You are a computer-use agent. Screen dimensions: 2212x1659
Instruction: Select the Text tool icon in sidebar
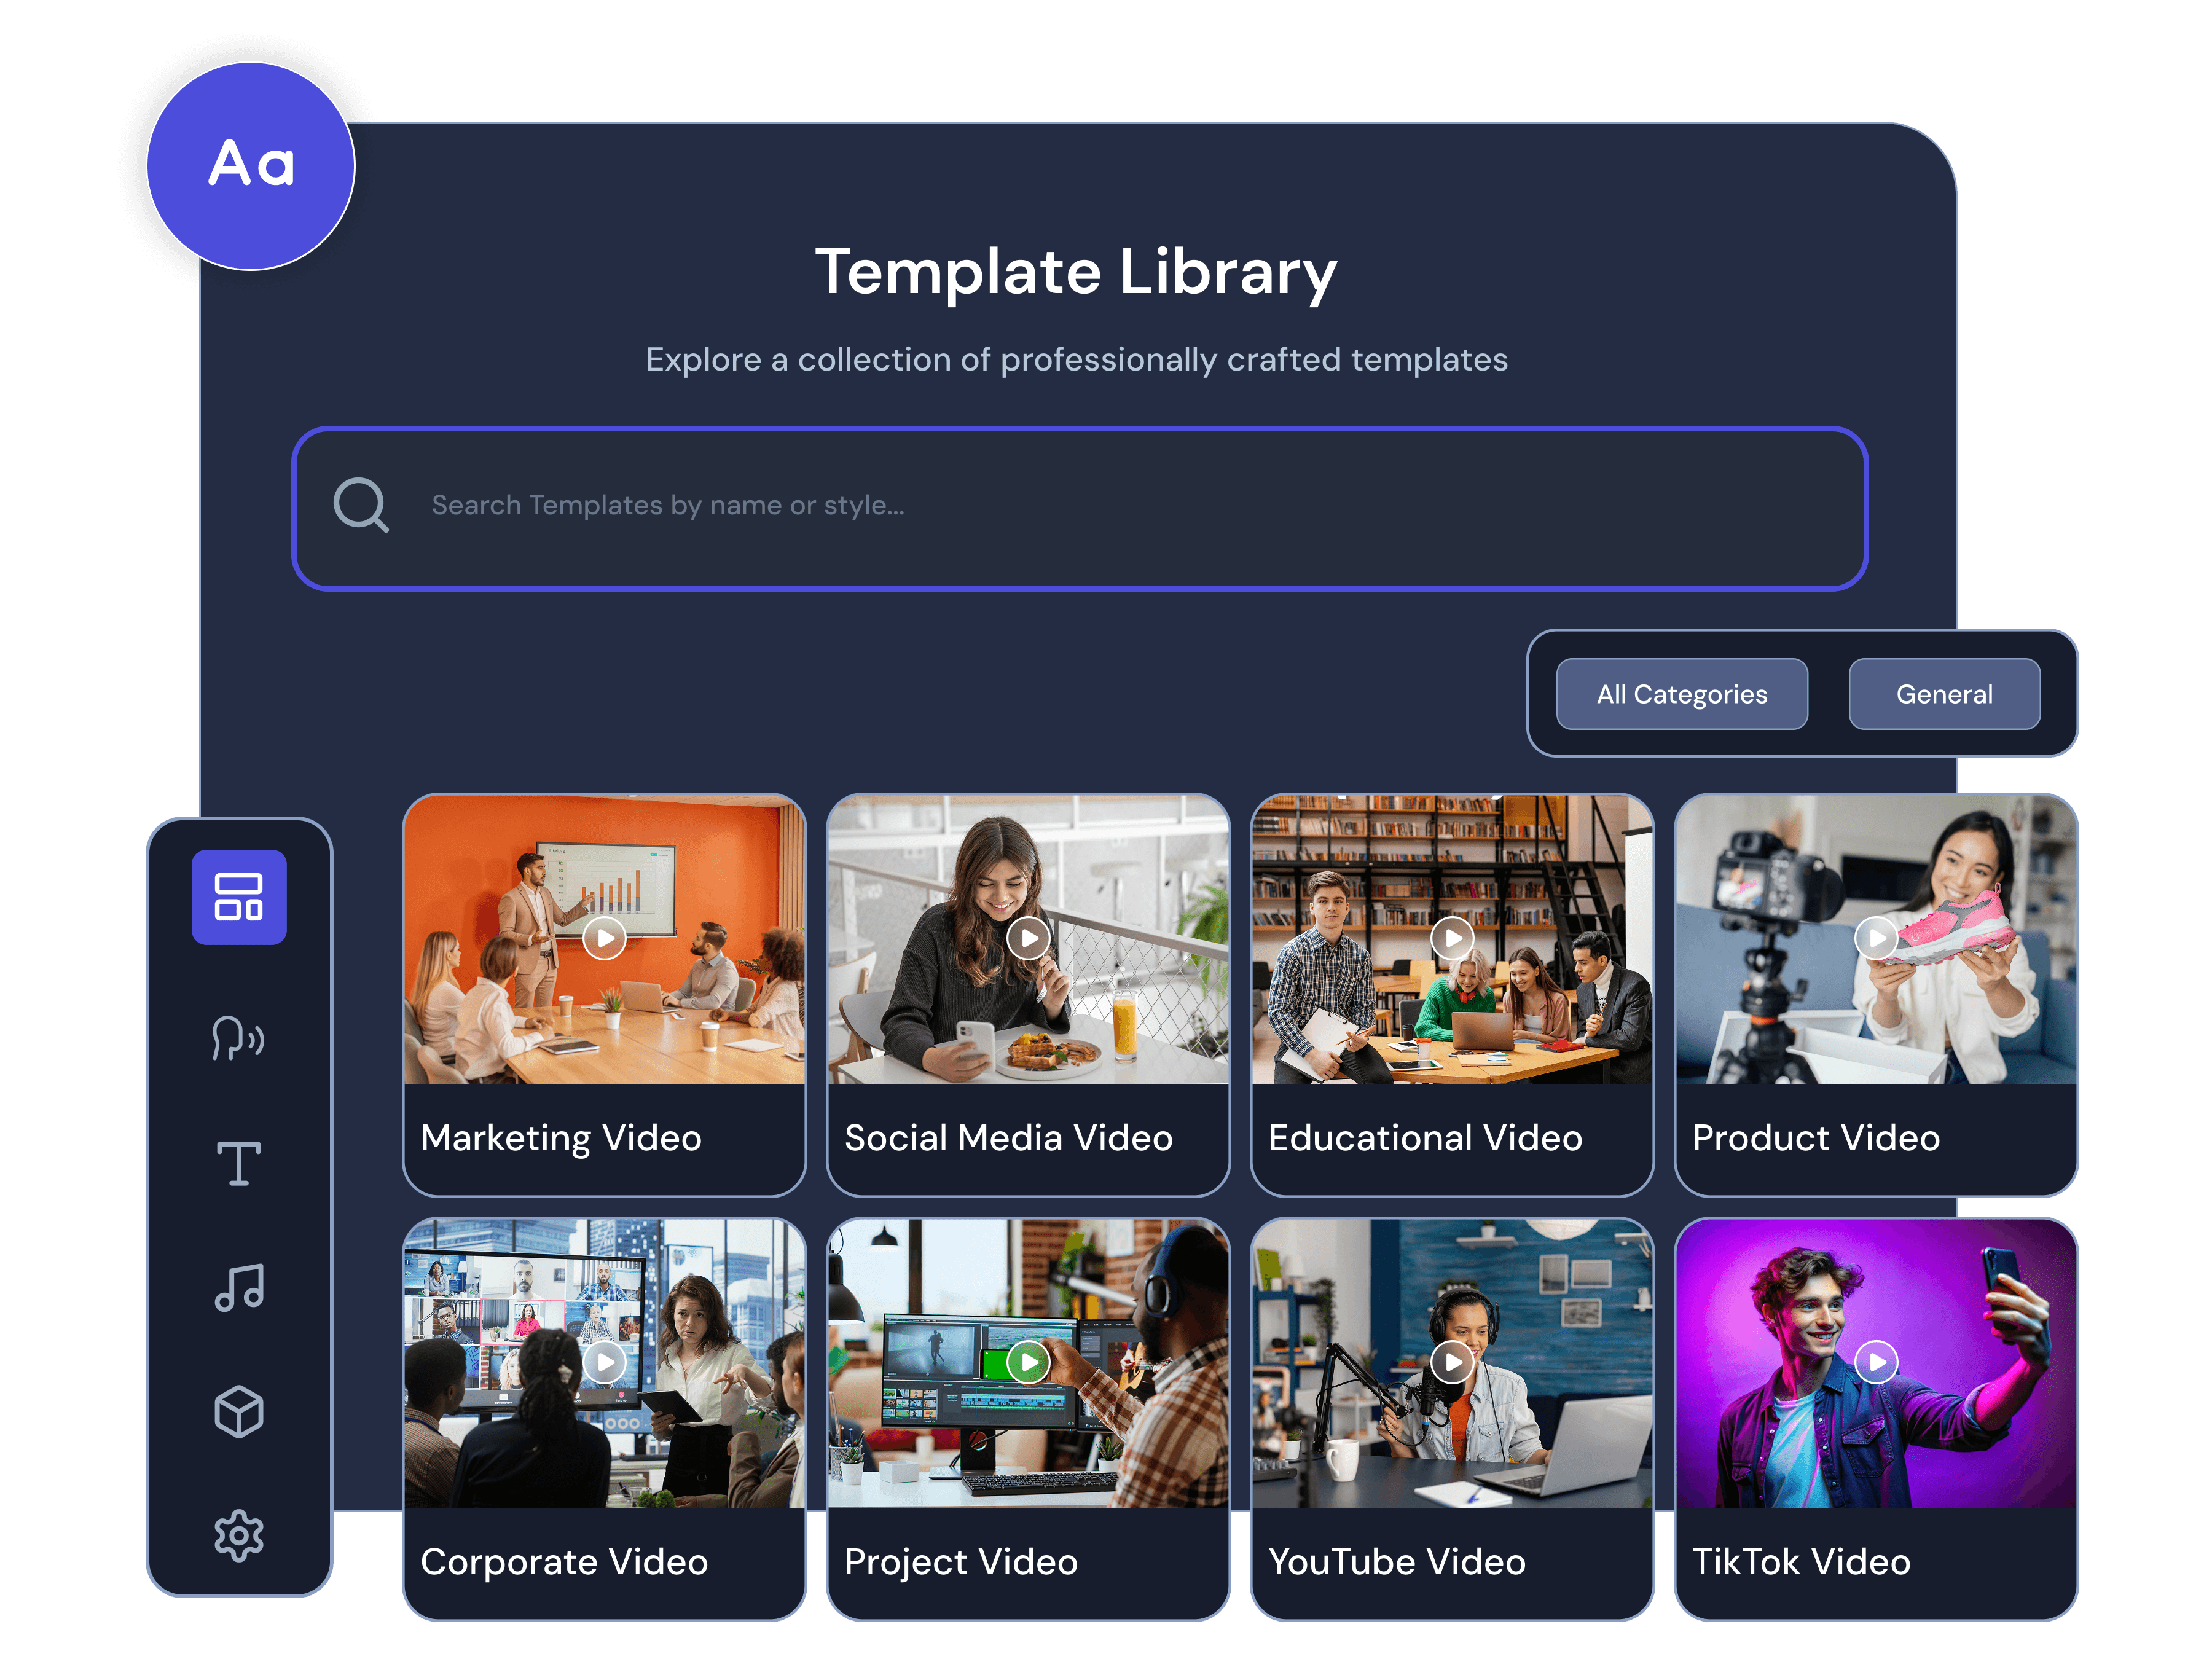239,1163
